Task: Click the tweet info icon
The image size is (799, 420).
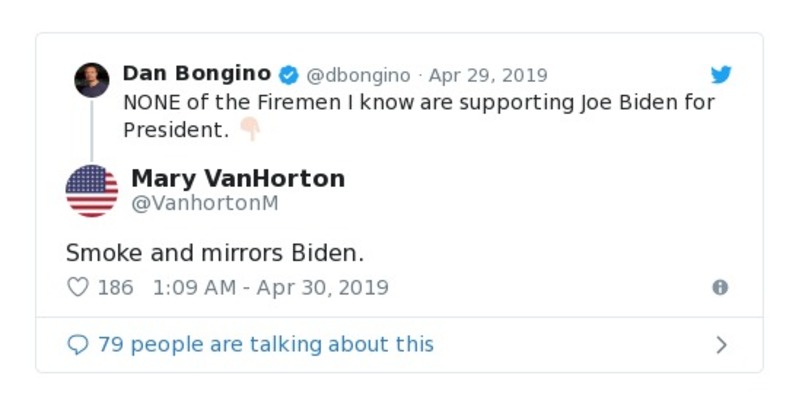Action: [x=720, y=288]
